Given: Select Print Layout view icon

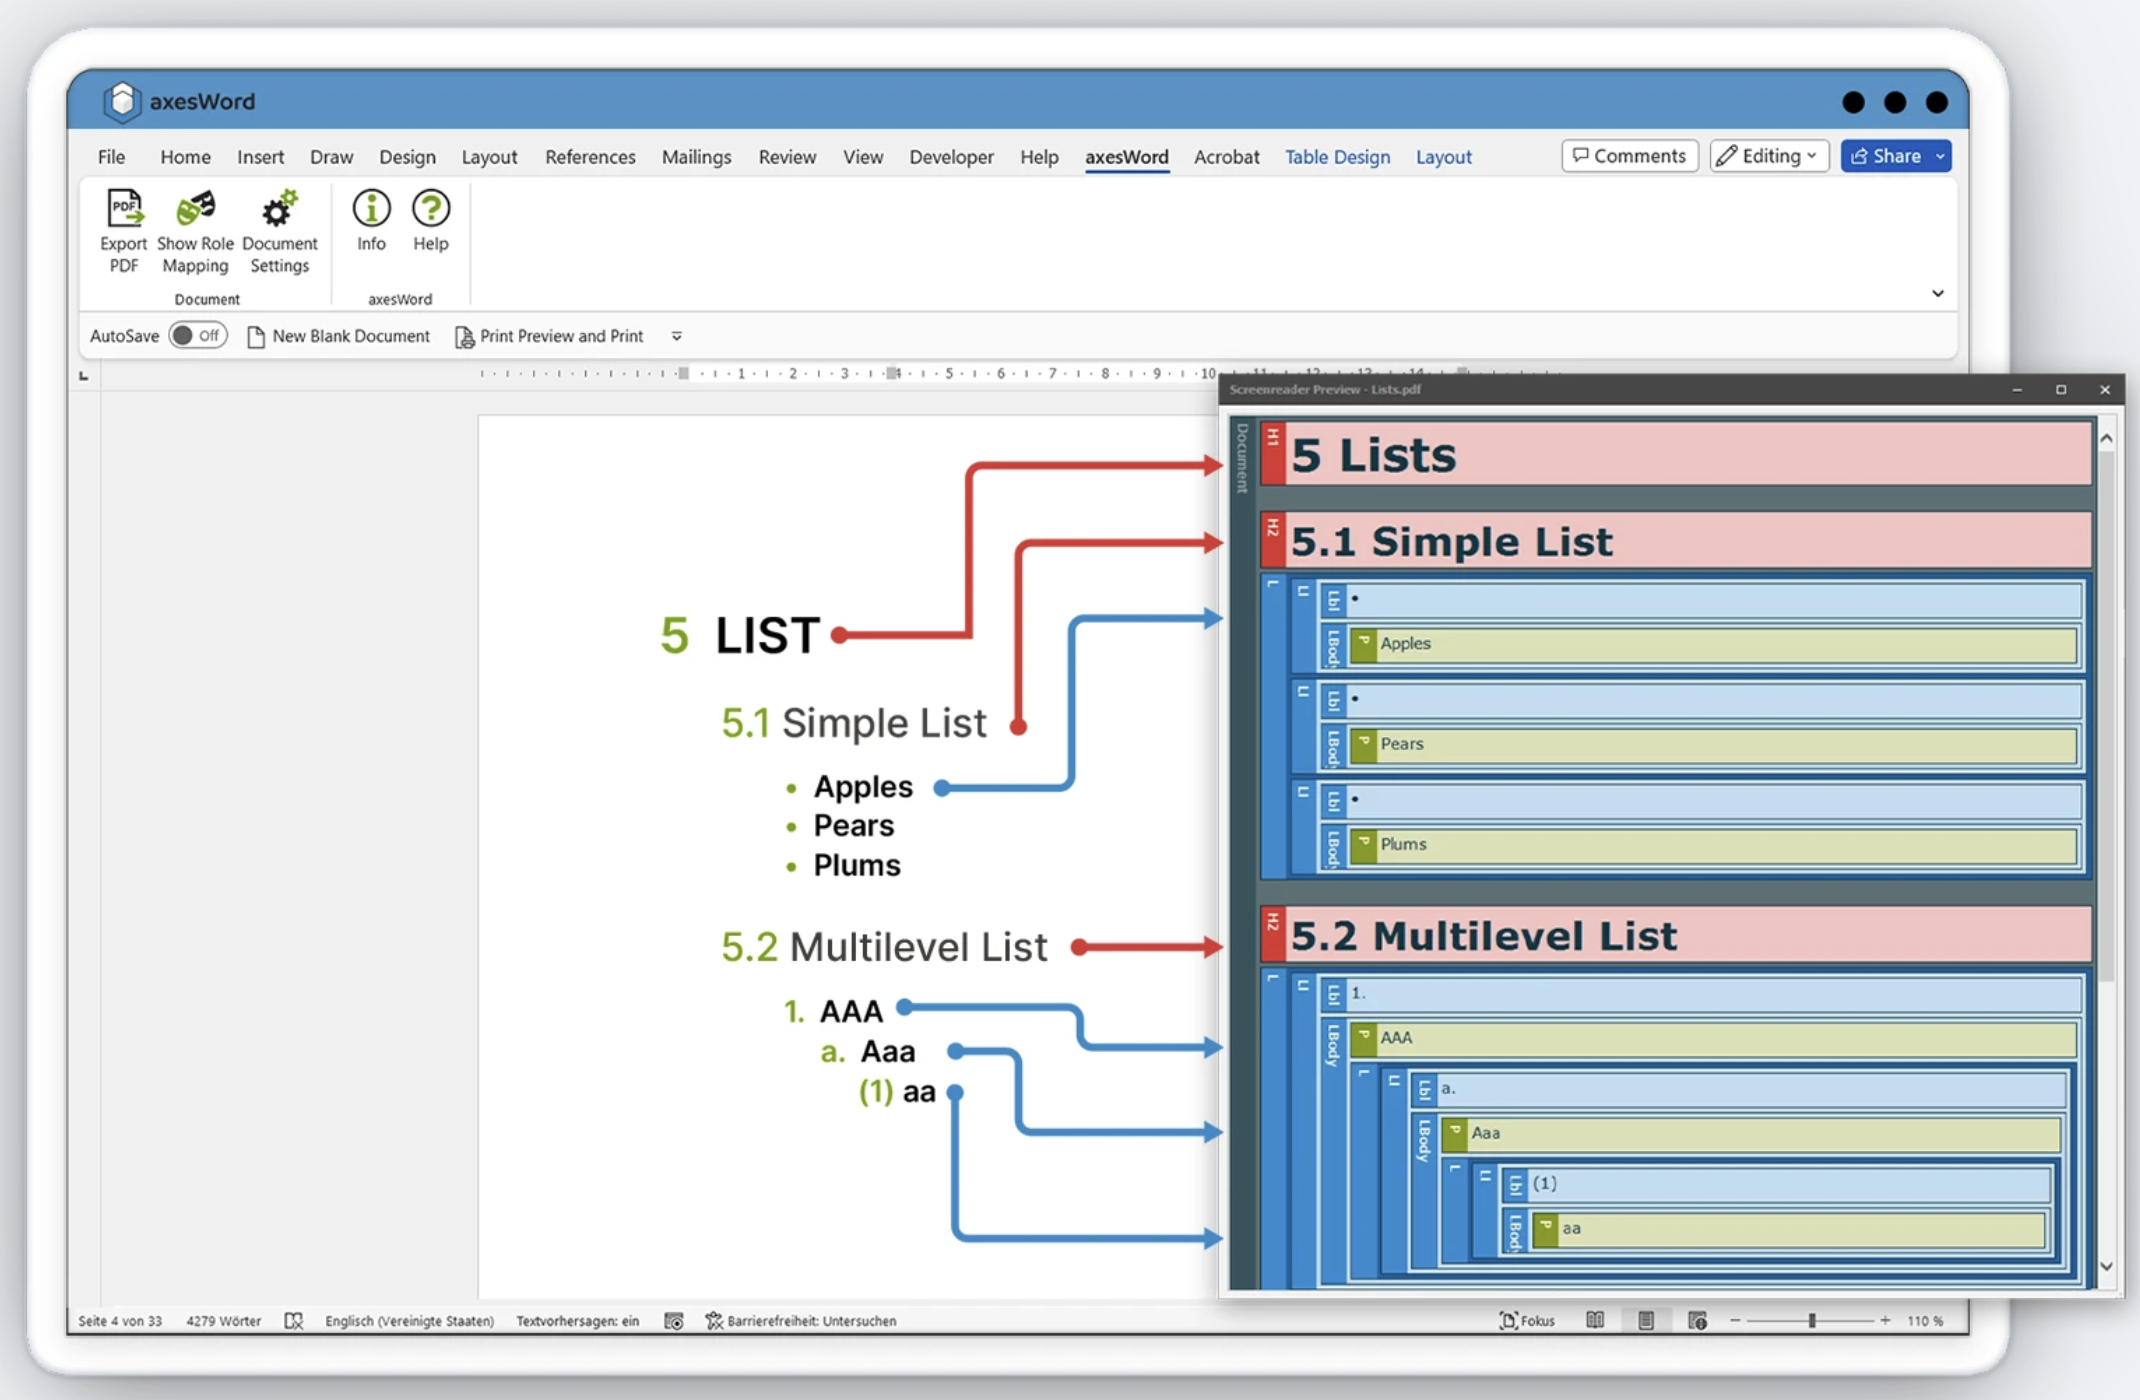Looking at the screenshot, I should click(1646, 1321).
